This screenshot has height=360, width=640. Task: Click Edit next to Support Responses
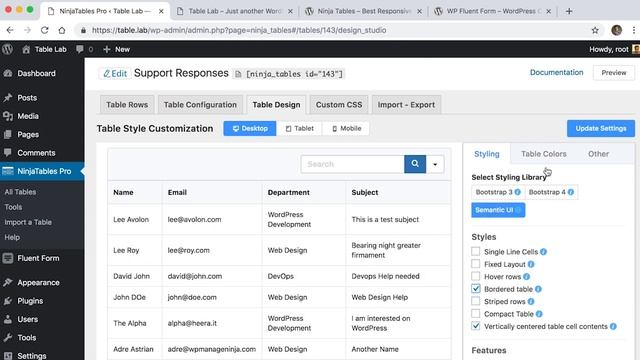(x=115, y=73)
